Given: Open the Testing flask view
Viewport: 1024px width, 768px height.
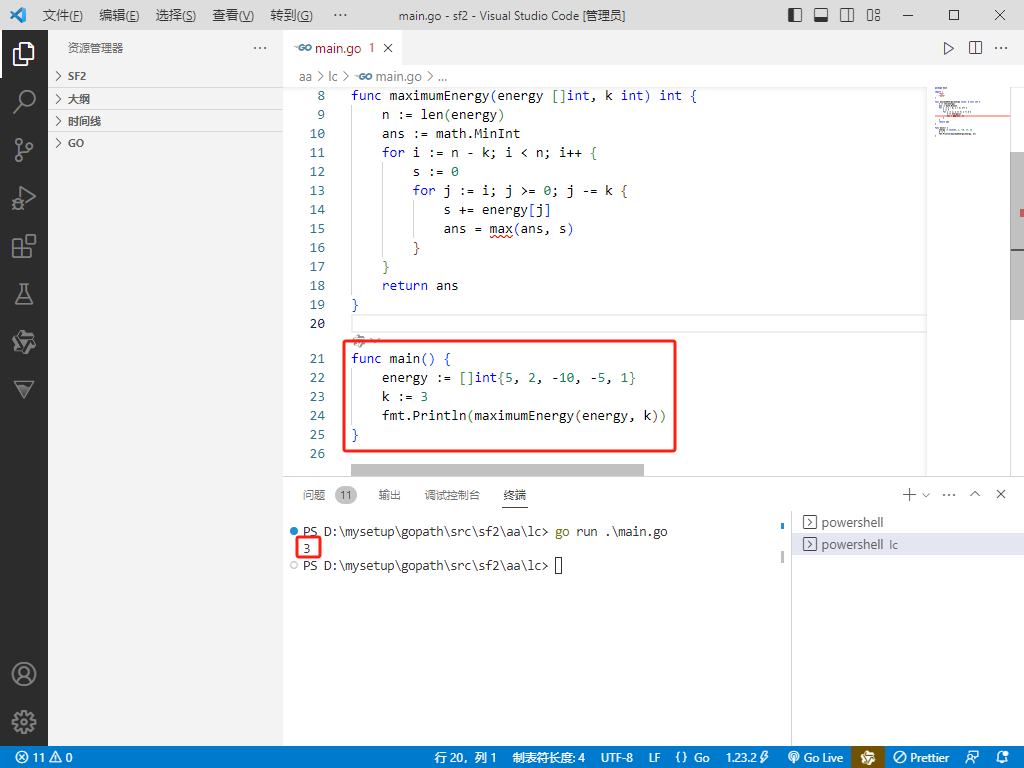Looking at the screenshot, I should click(24, 295).
